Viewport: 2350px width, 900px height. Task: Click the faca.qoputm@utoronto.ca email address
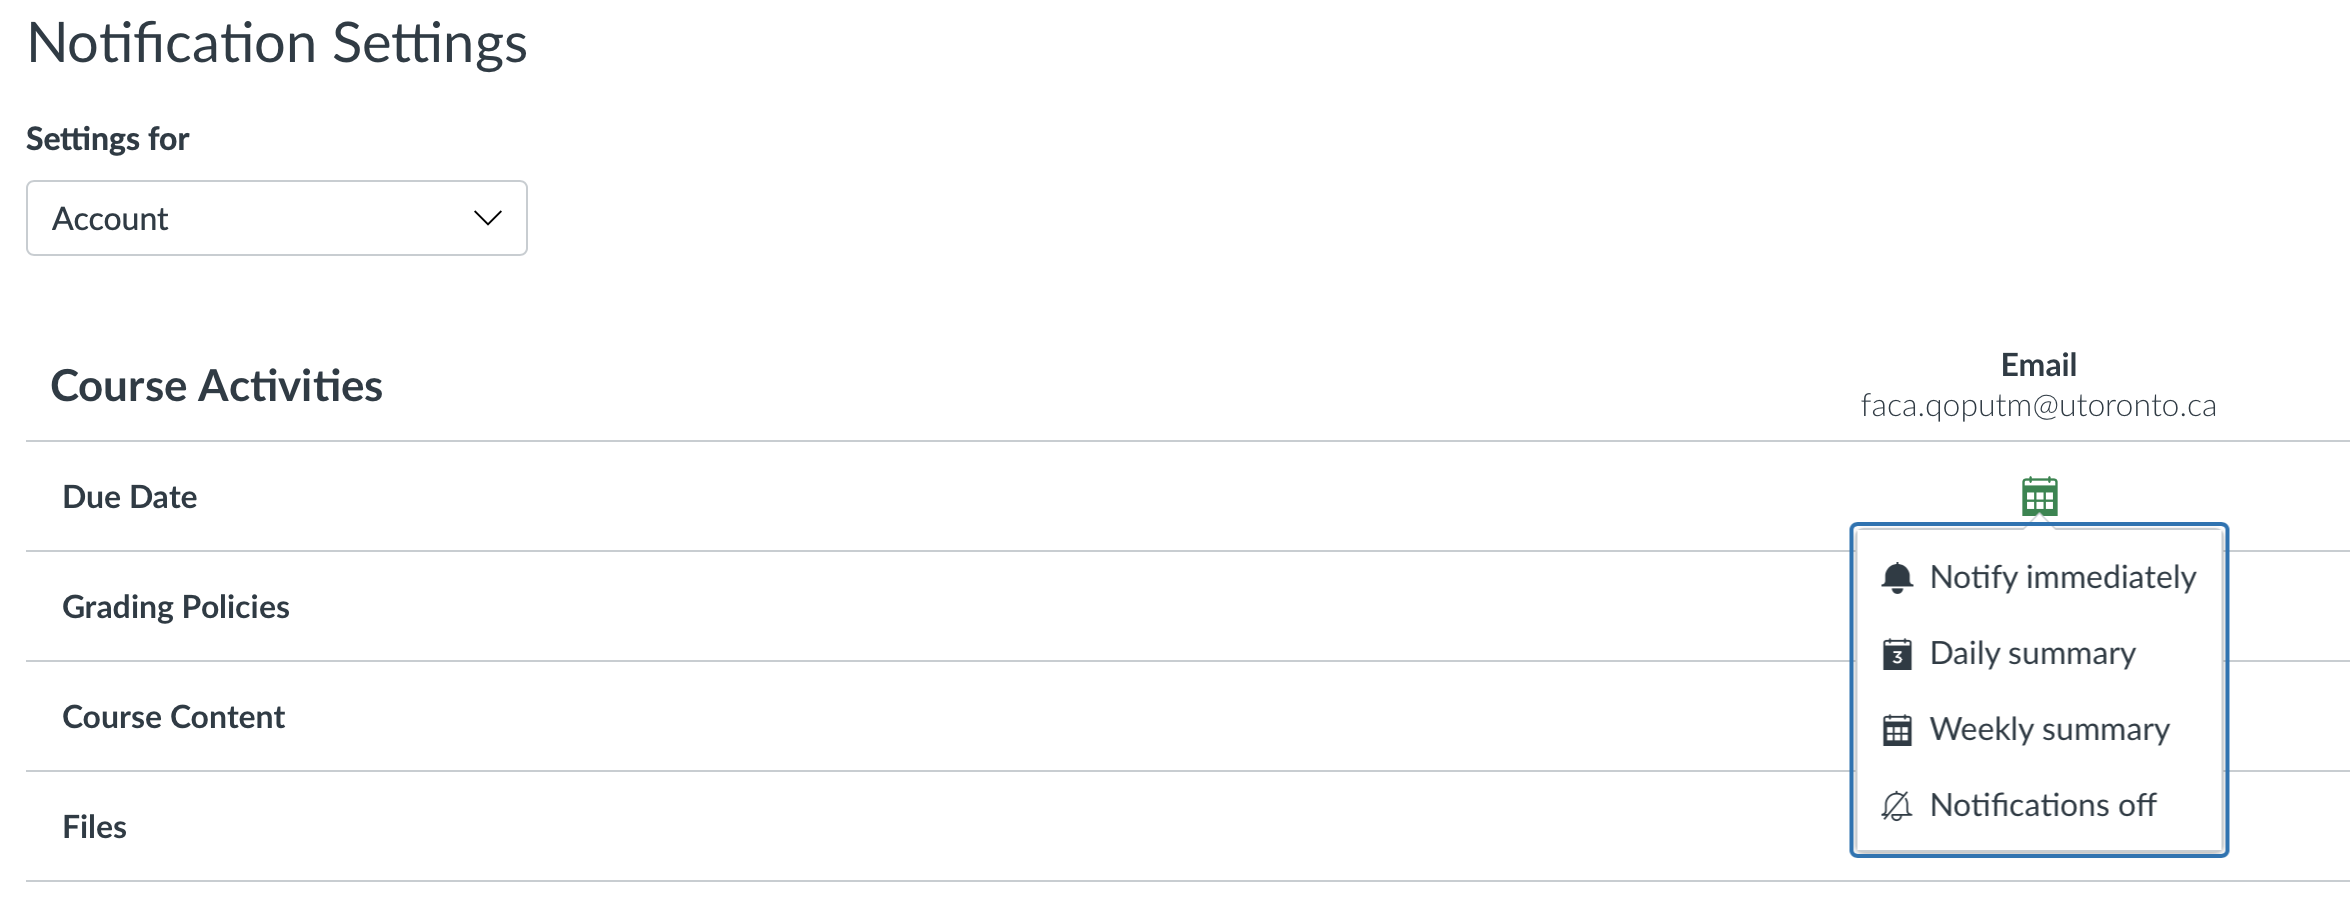[x=2039, y=406]
